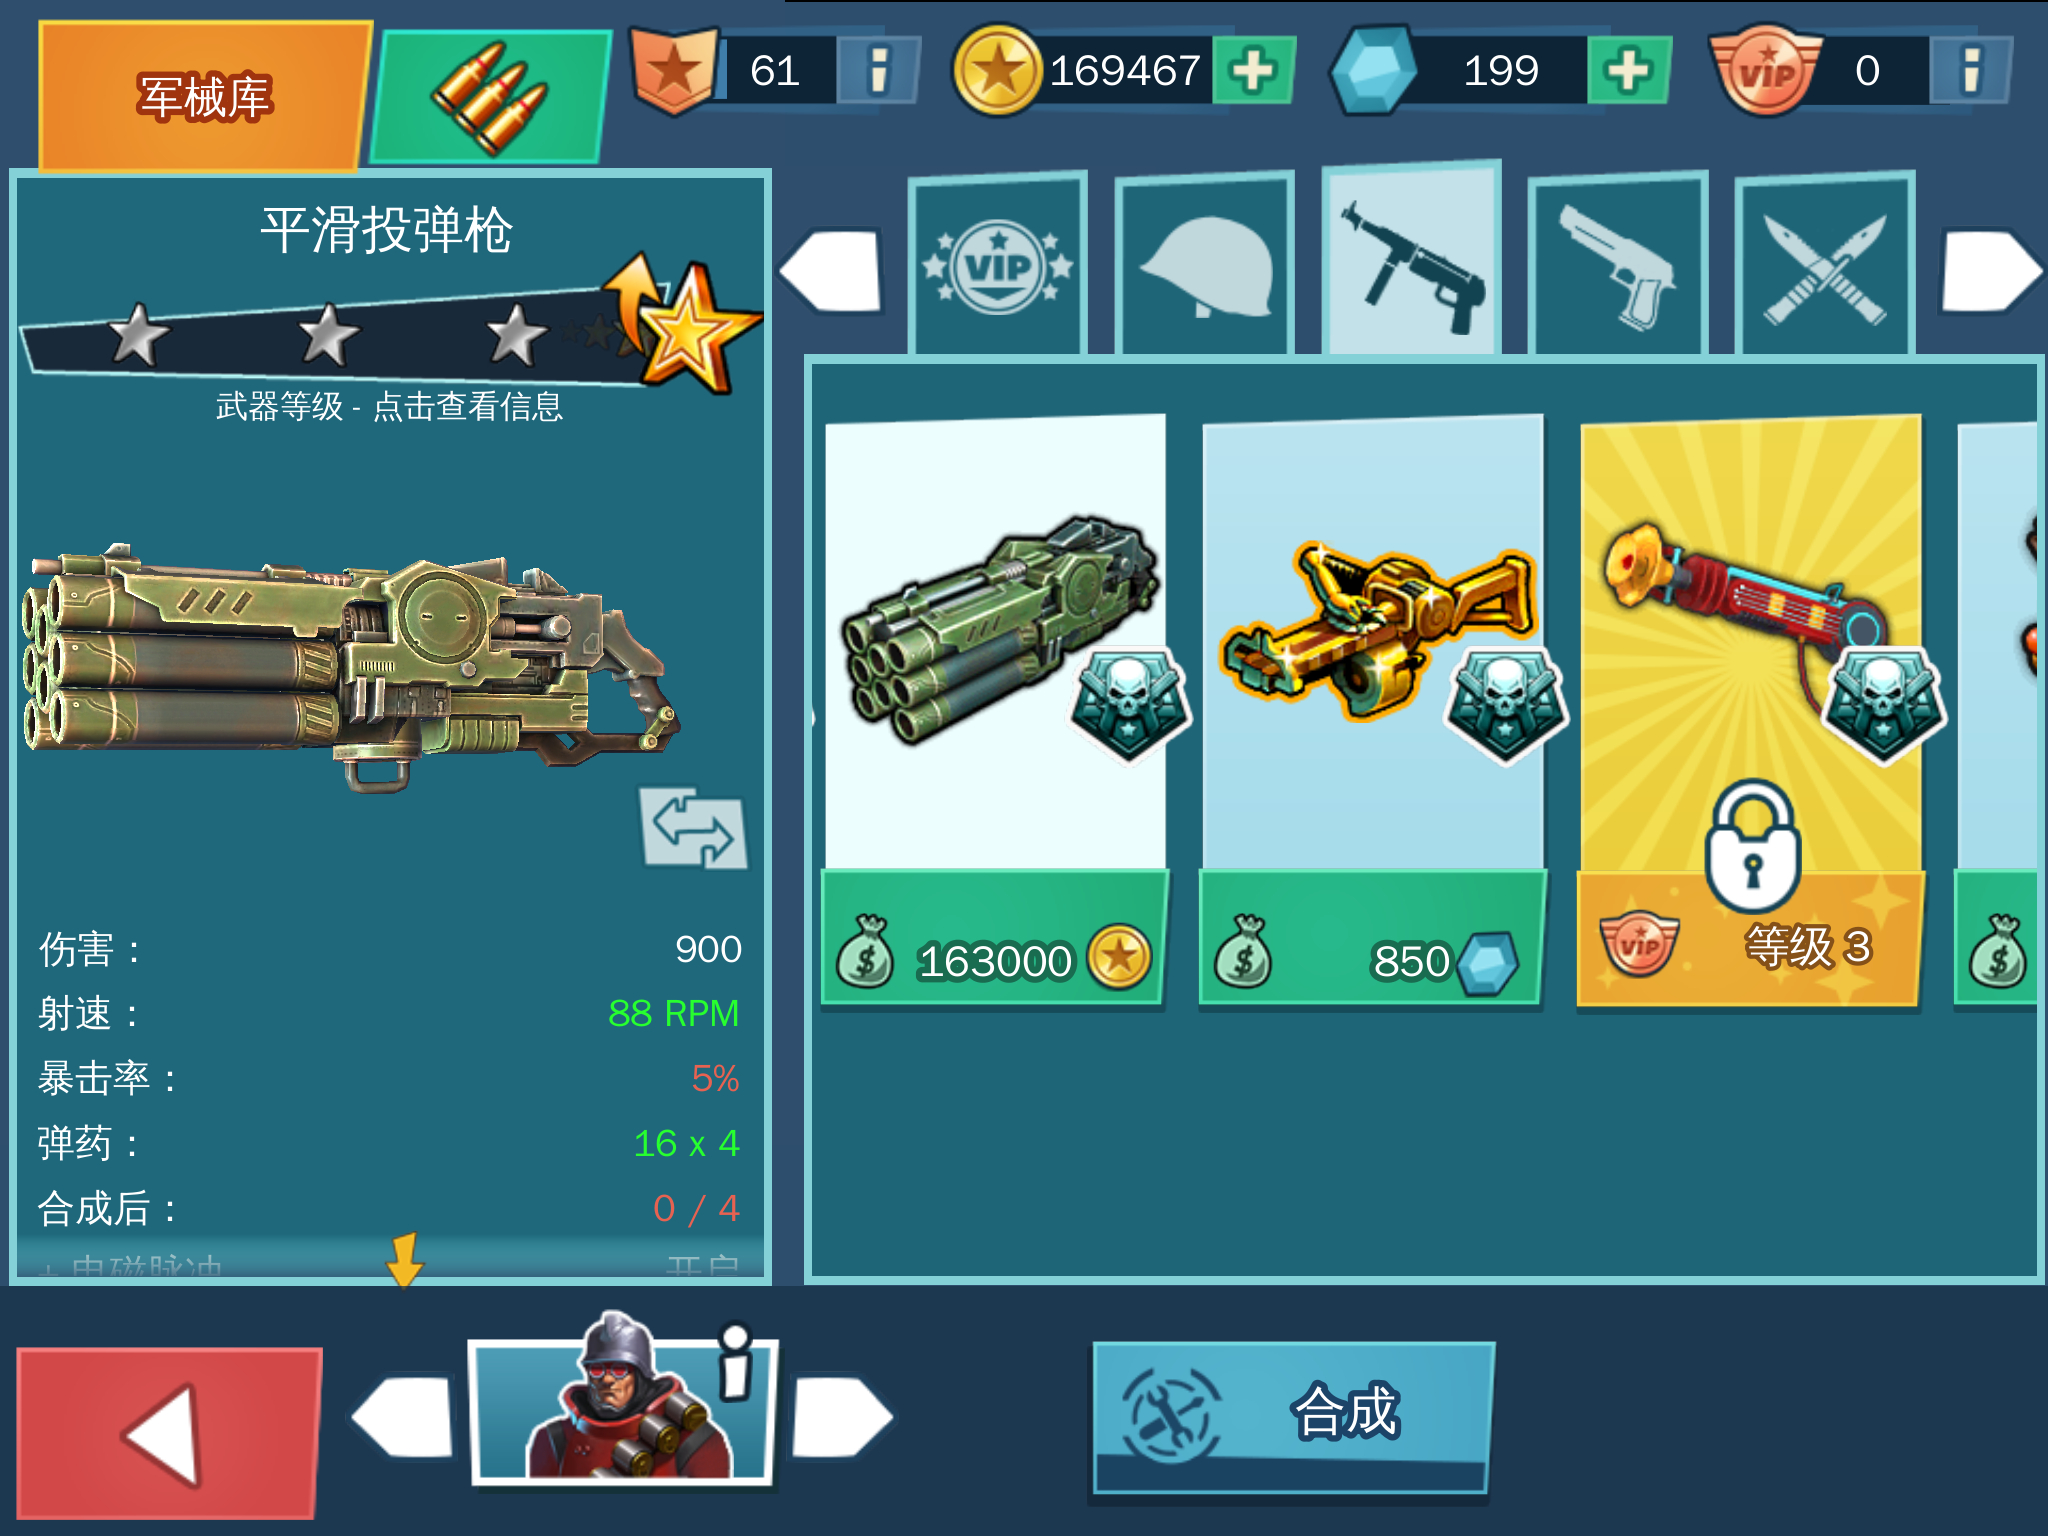Screen dimensions: 2048x1536
Task: Switch to next character with right arrow
Action: [842, 1416]
